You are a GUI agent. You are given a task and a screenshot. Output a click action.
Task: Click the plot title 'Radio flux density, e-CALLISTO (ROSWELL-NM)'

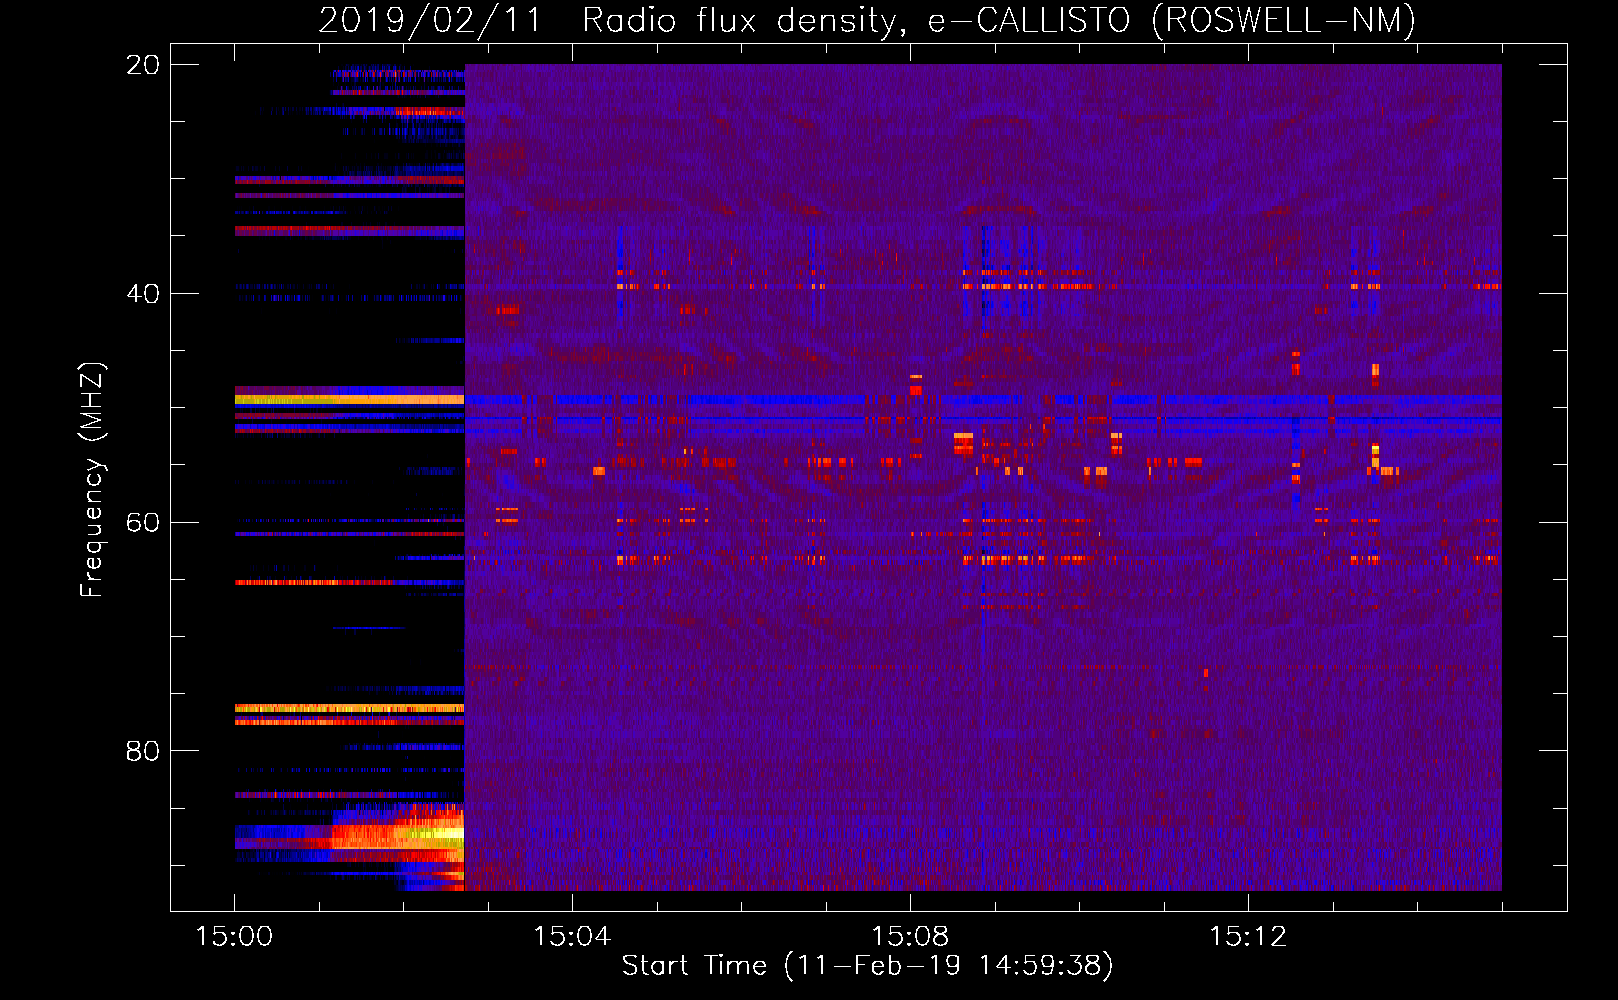pos(999,21)
